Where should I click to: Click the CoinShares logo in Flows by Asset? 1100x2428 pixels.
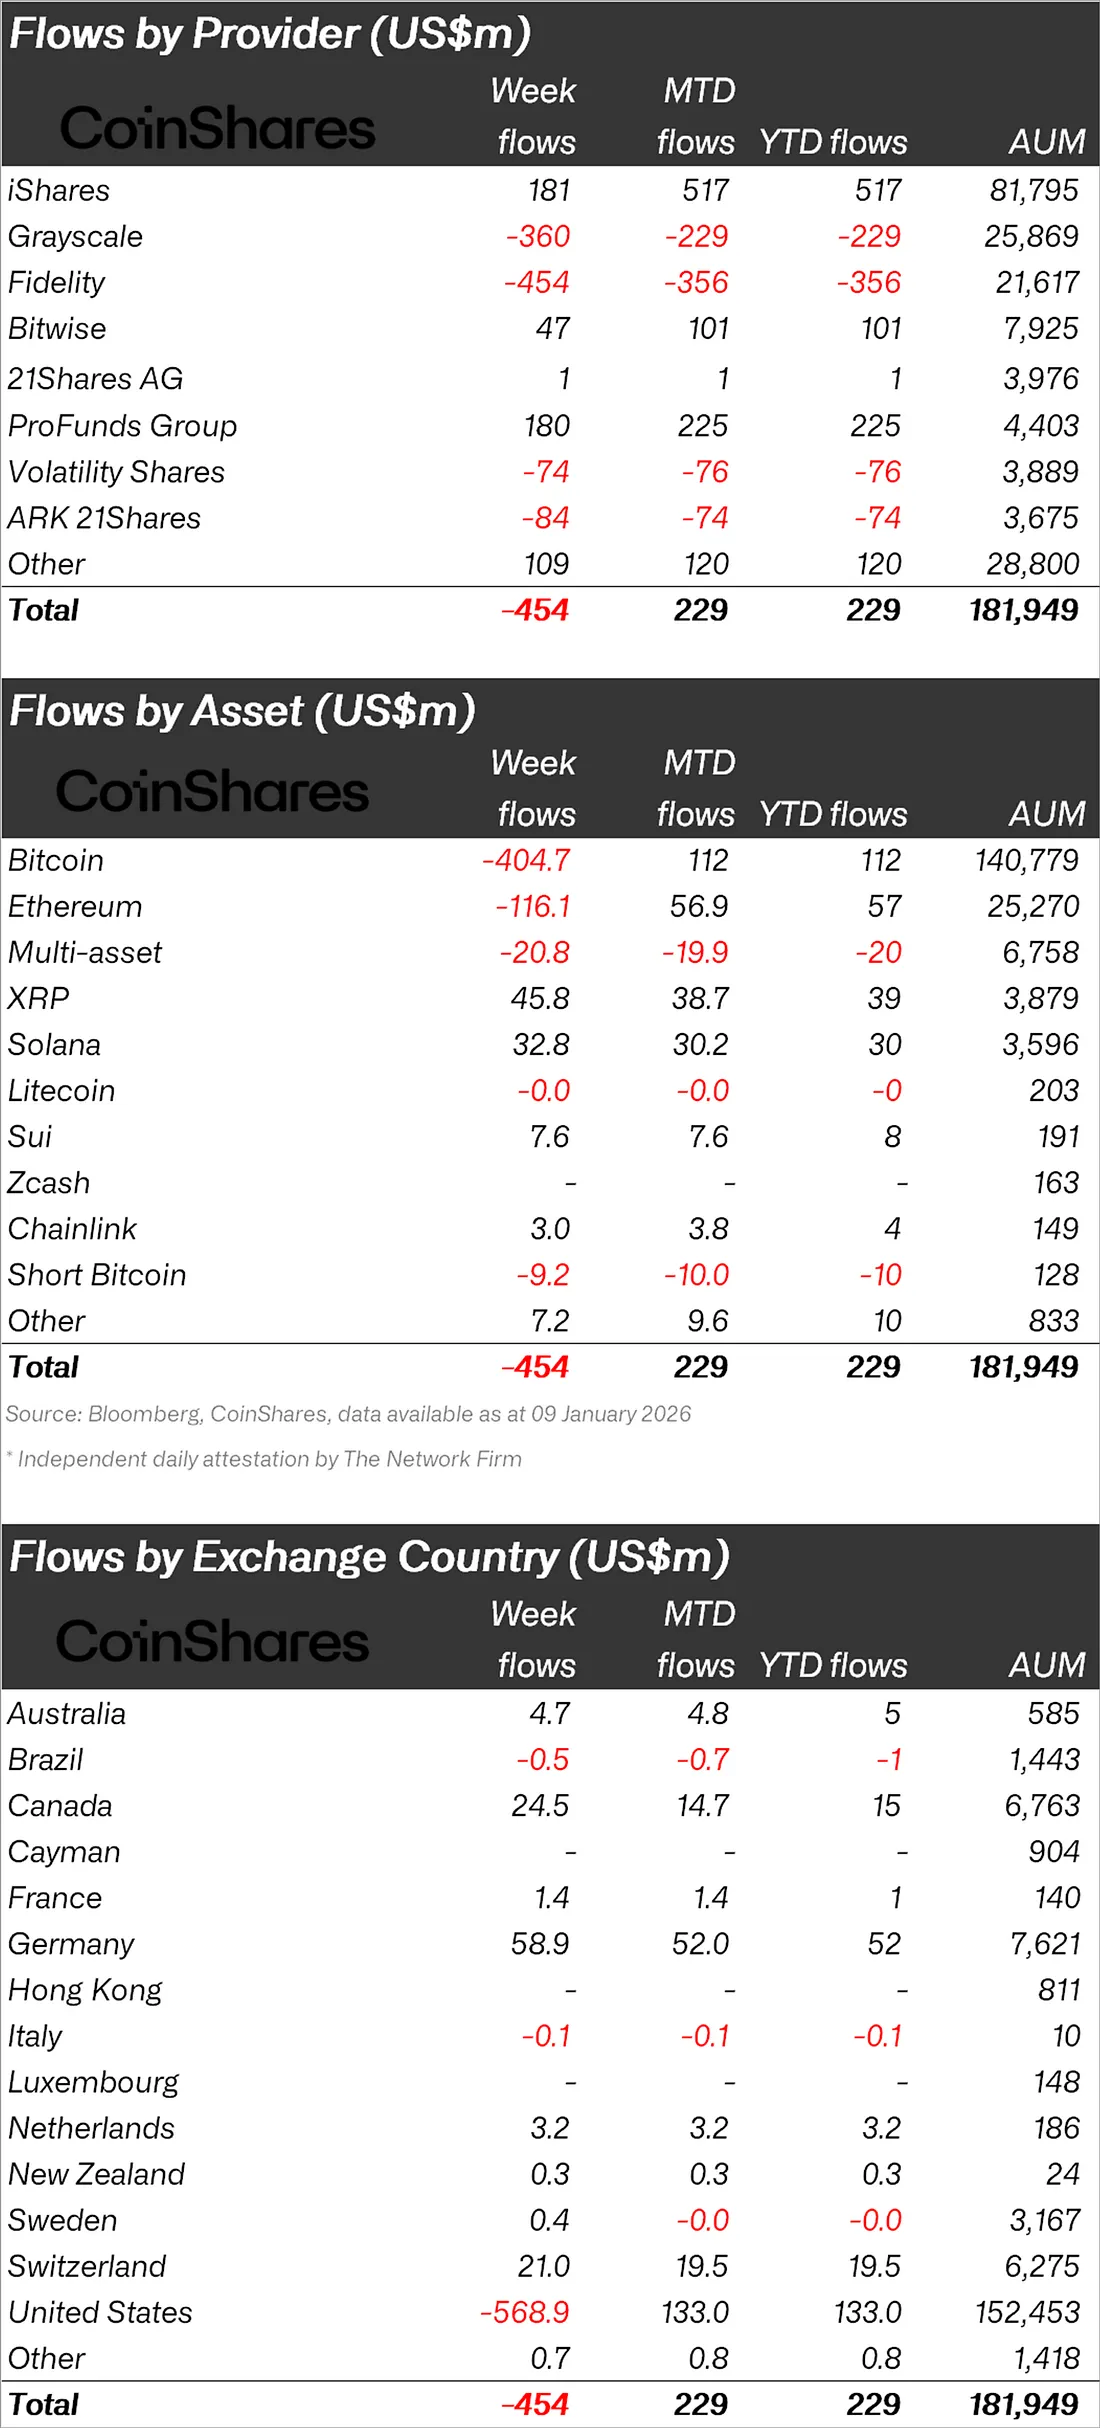pos(212,791)
